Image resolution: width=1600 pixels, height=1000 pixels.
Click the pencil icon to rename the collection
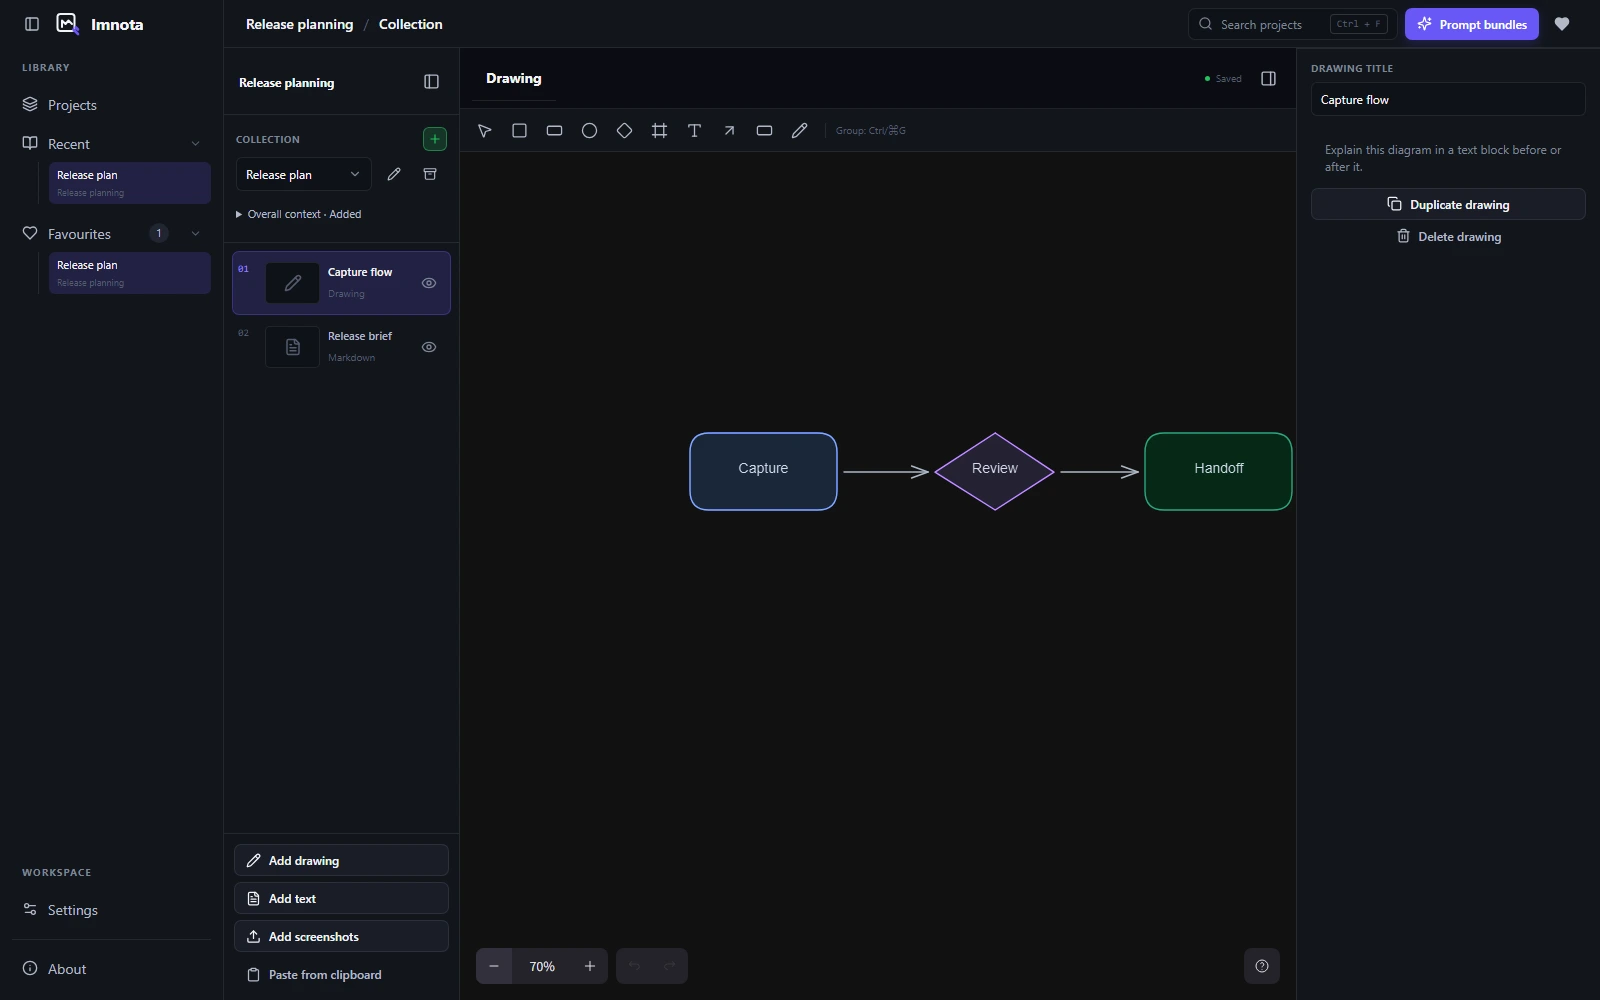394,174
